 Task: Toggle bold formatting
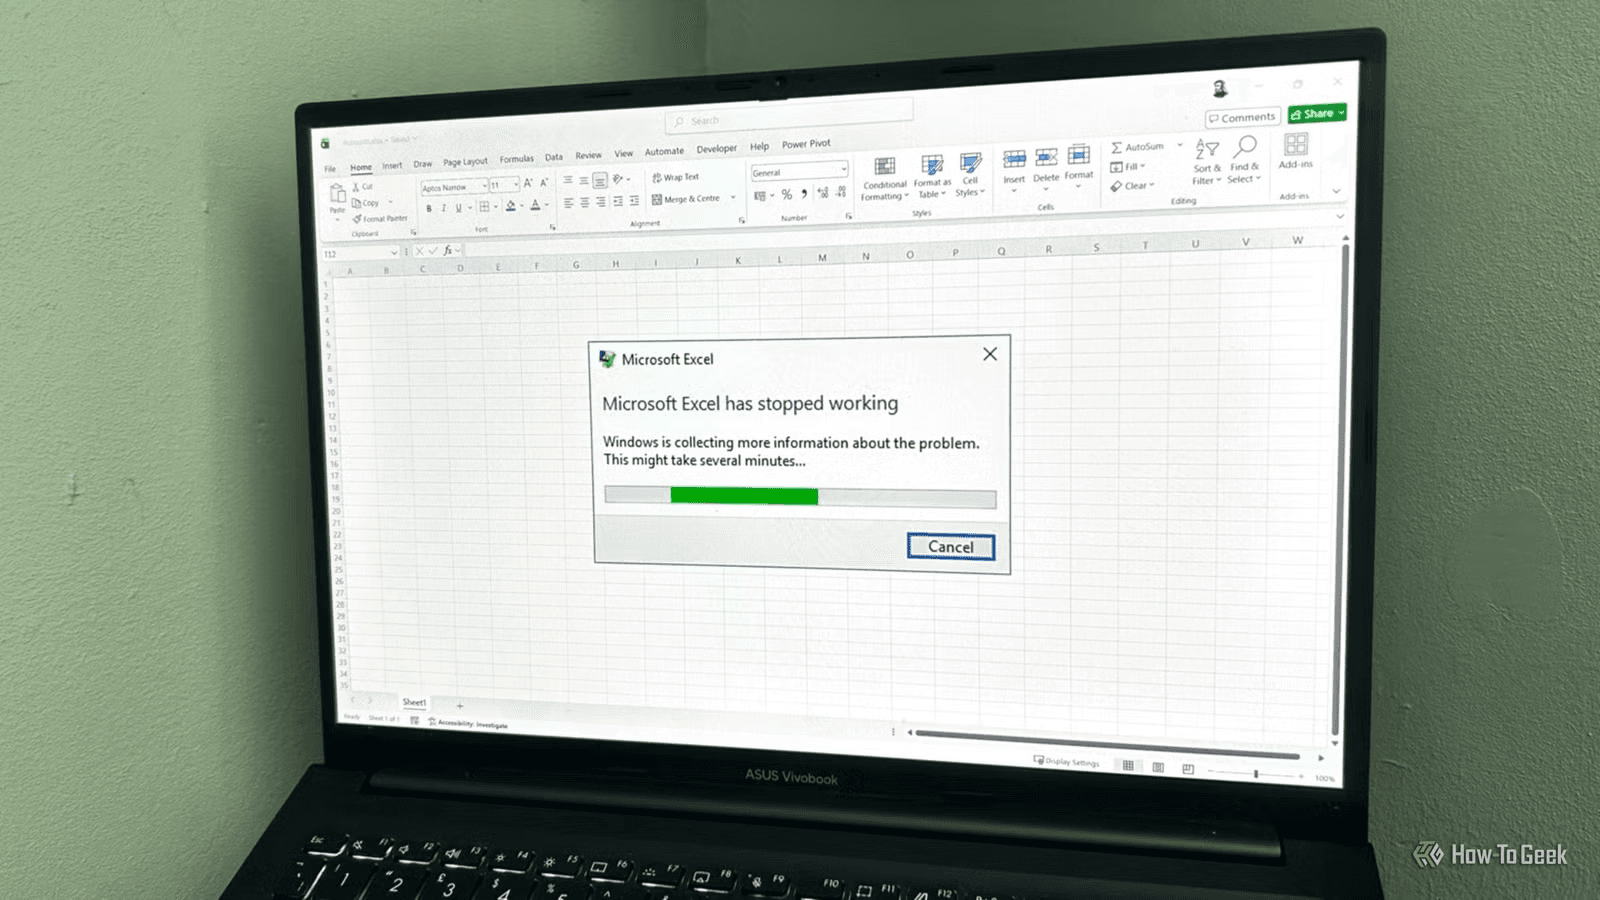coord(429,209)
